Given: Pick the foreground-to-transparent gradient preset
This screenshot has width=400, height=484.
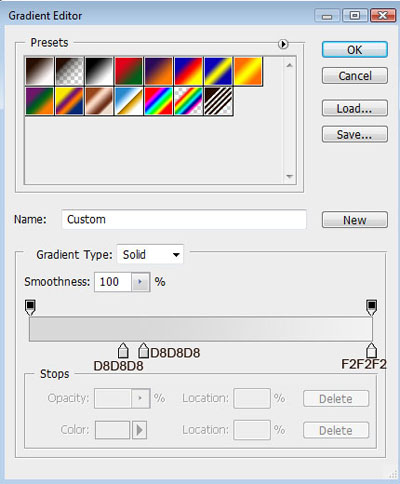Looking at the screenshot, I should [x=69, y=71].
